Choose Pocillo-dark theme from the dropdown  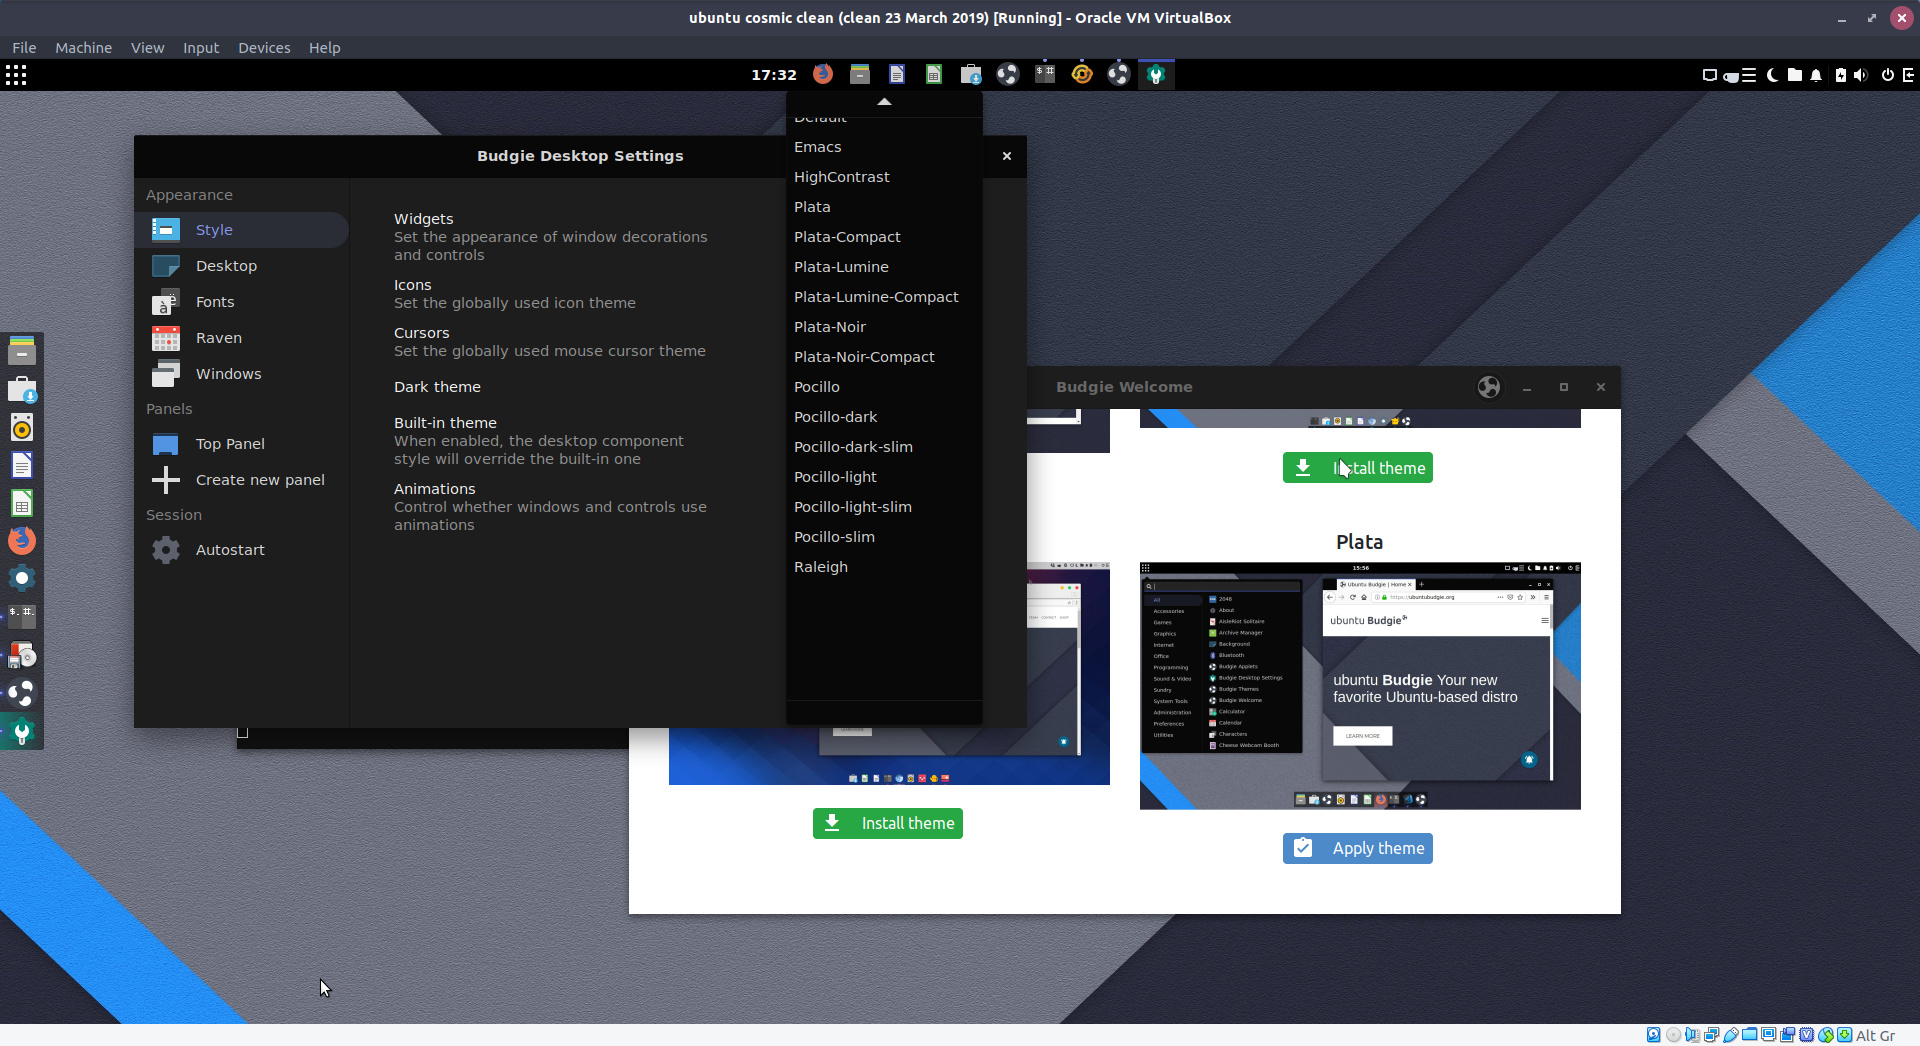click(x=835, y=416)
